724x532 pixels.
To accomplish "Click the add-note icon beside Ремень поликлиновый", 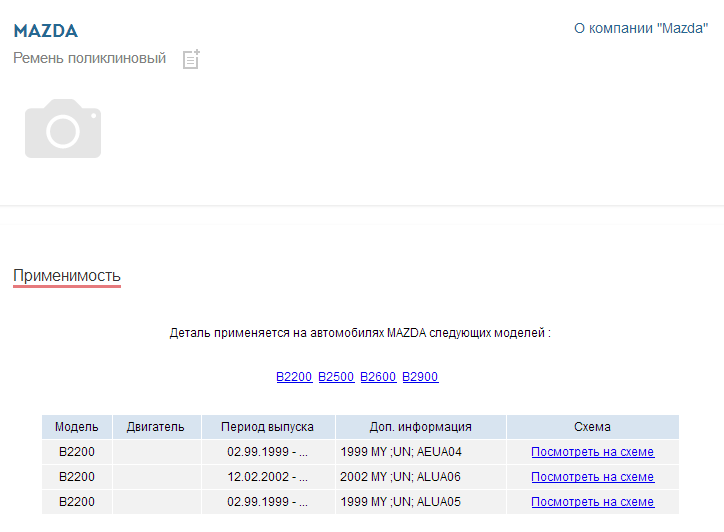I will [191, 59].
